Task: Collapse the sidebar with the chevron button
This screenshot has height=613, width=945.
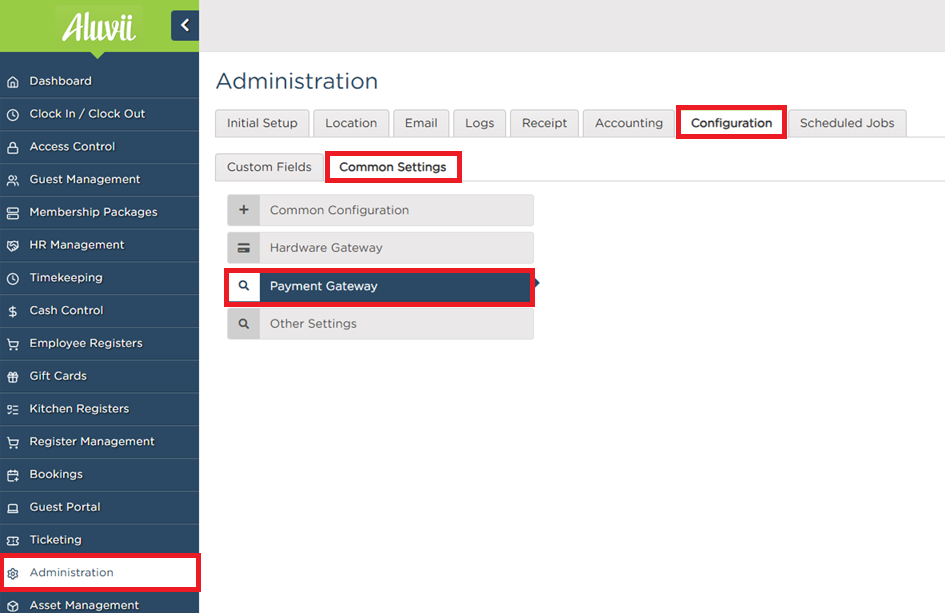Action: tap(184, 25)
